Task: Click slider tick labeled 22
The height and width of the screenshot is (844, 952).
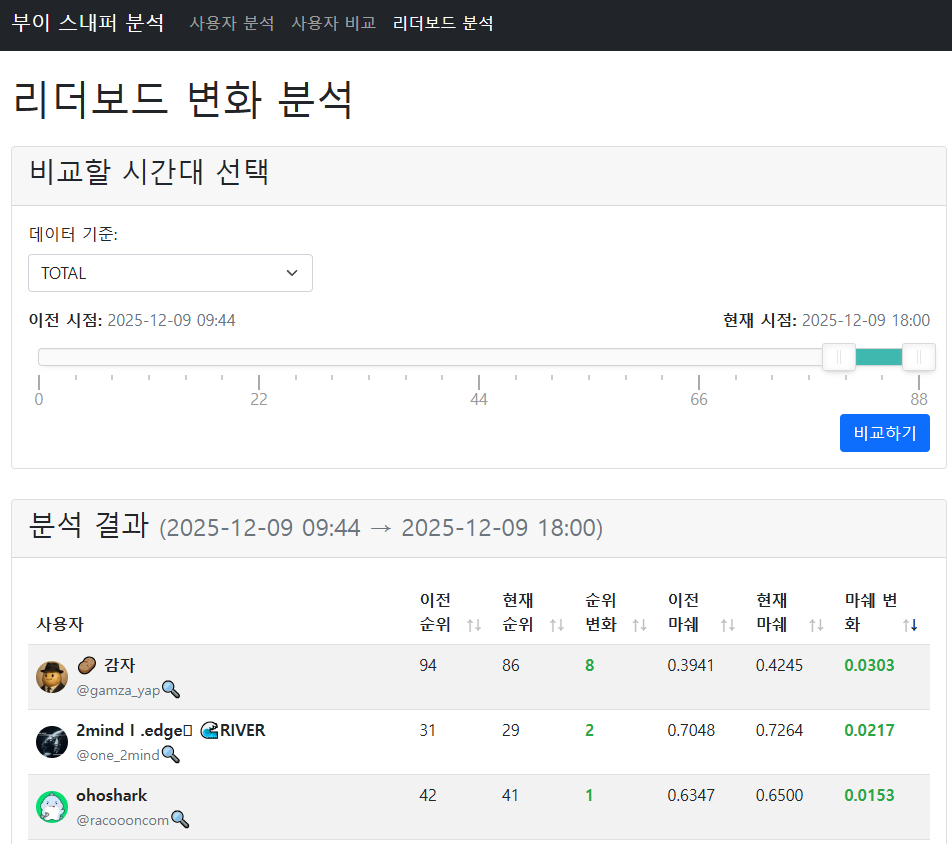Action: pyautogui.click(x=259, y=399)
